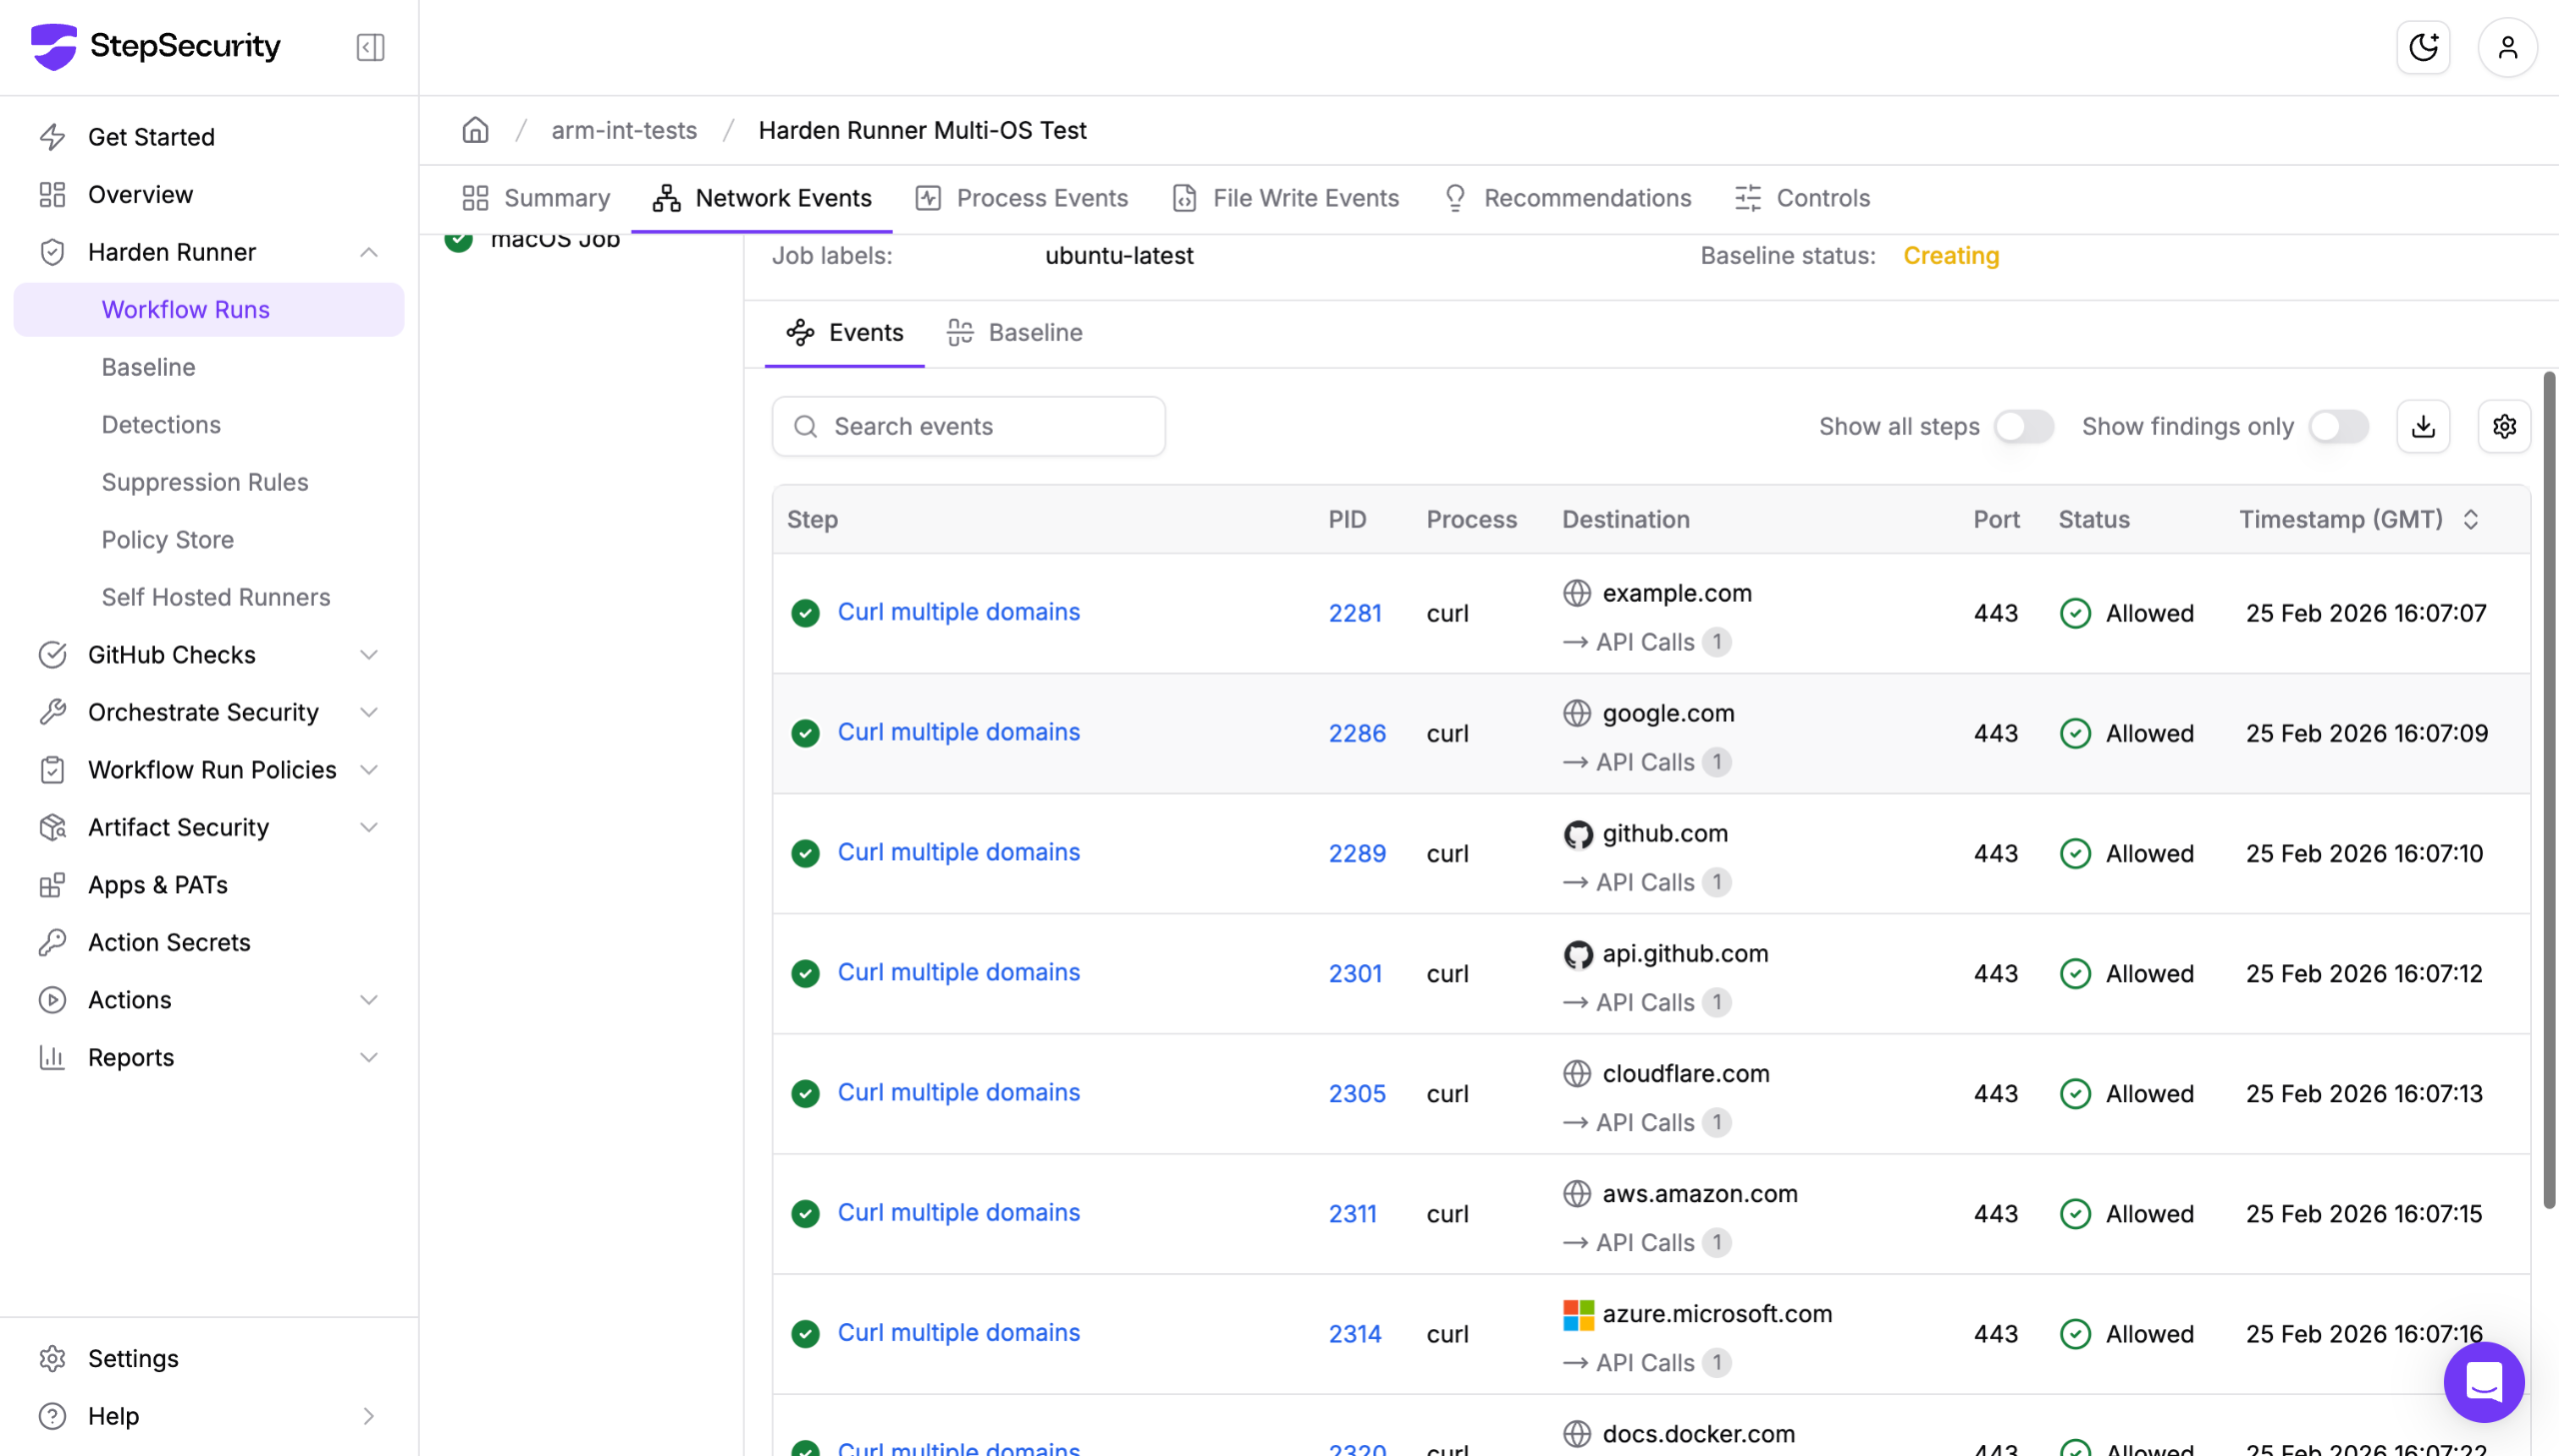Screen dimensions: 2559x1456
Task: Open PID 2281 link
Action: click(x=1354, y=613)
